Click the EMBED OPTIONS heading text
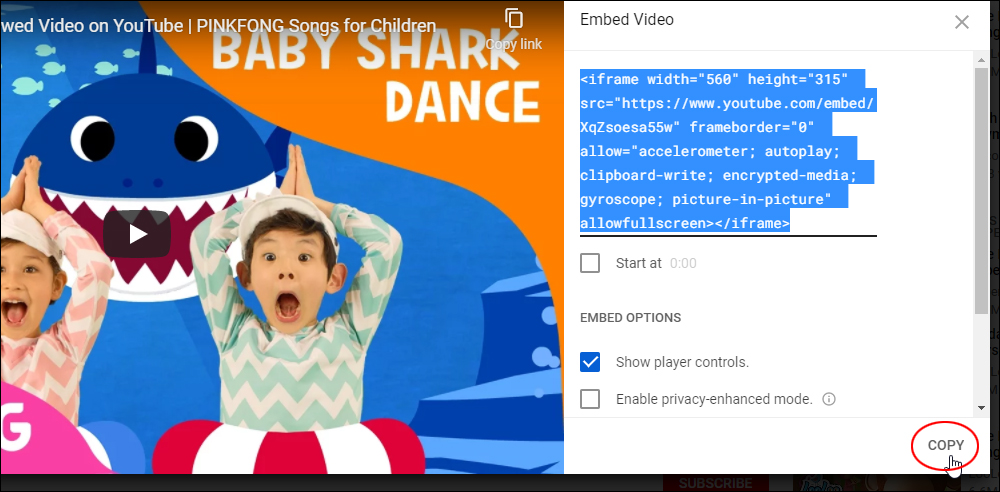 click(x=630, y=318)
